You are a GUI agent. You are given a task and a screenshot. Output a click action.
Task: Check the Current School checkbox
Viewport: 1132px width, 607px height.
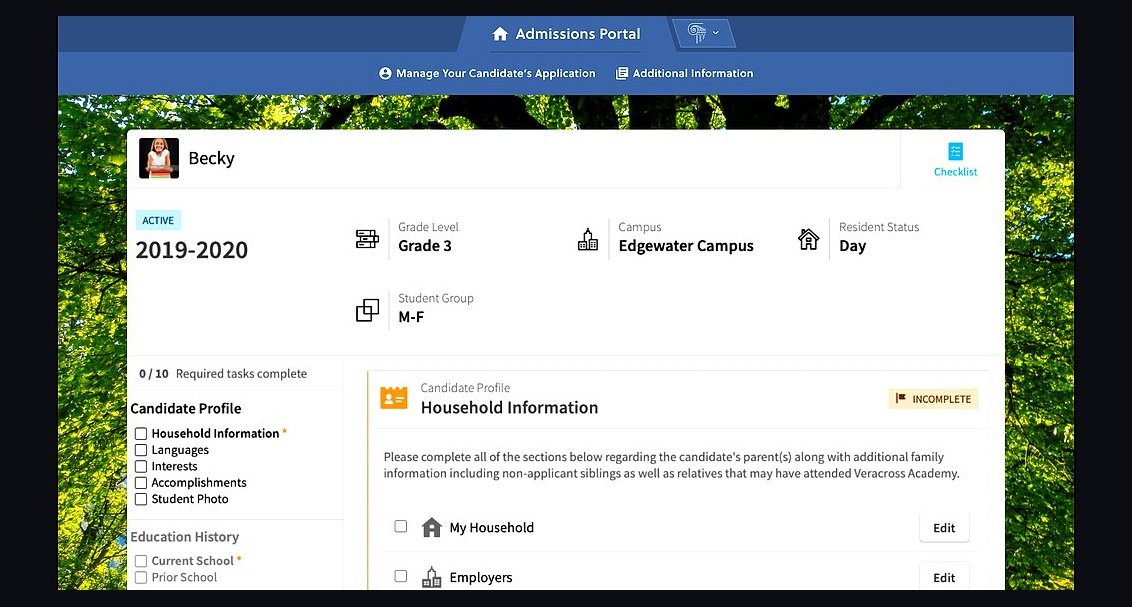click(141, 561)
